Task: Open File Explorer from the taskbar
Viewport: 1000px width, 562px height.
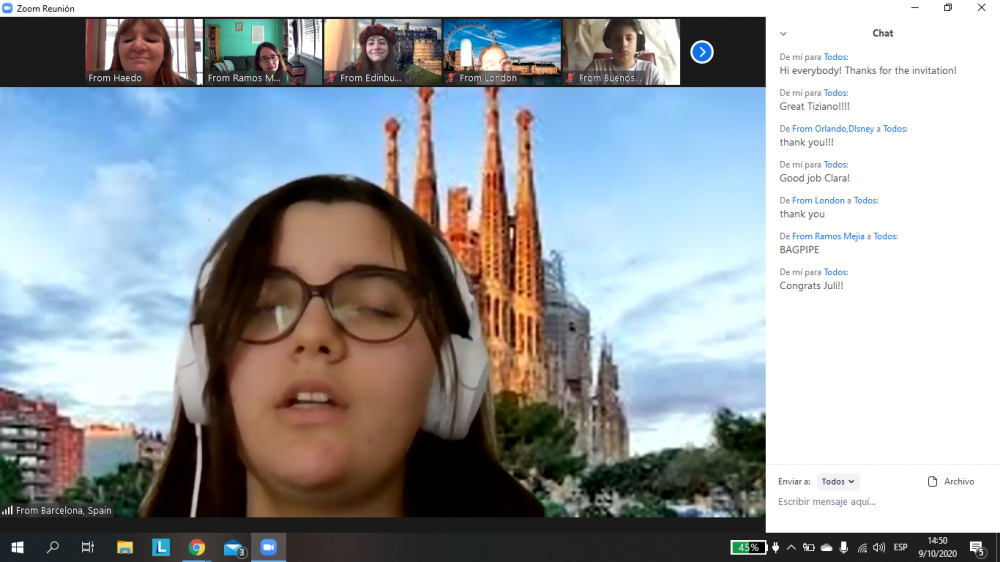Action: 124,547
